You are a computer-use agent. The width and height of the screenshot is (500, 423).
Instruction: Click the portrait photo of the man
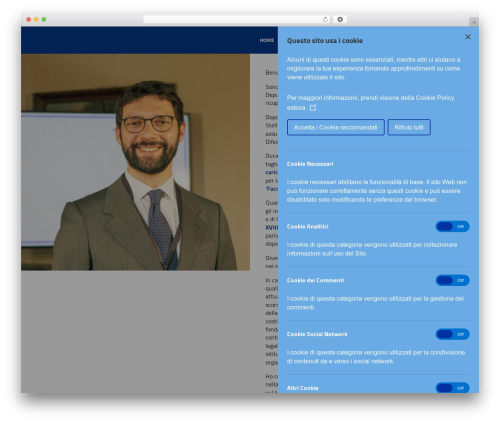[135, 162]
